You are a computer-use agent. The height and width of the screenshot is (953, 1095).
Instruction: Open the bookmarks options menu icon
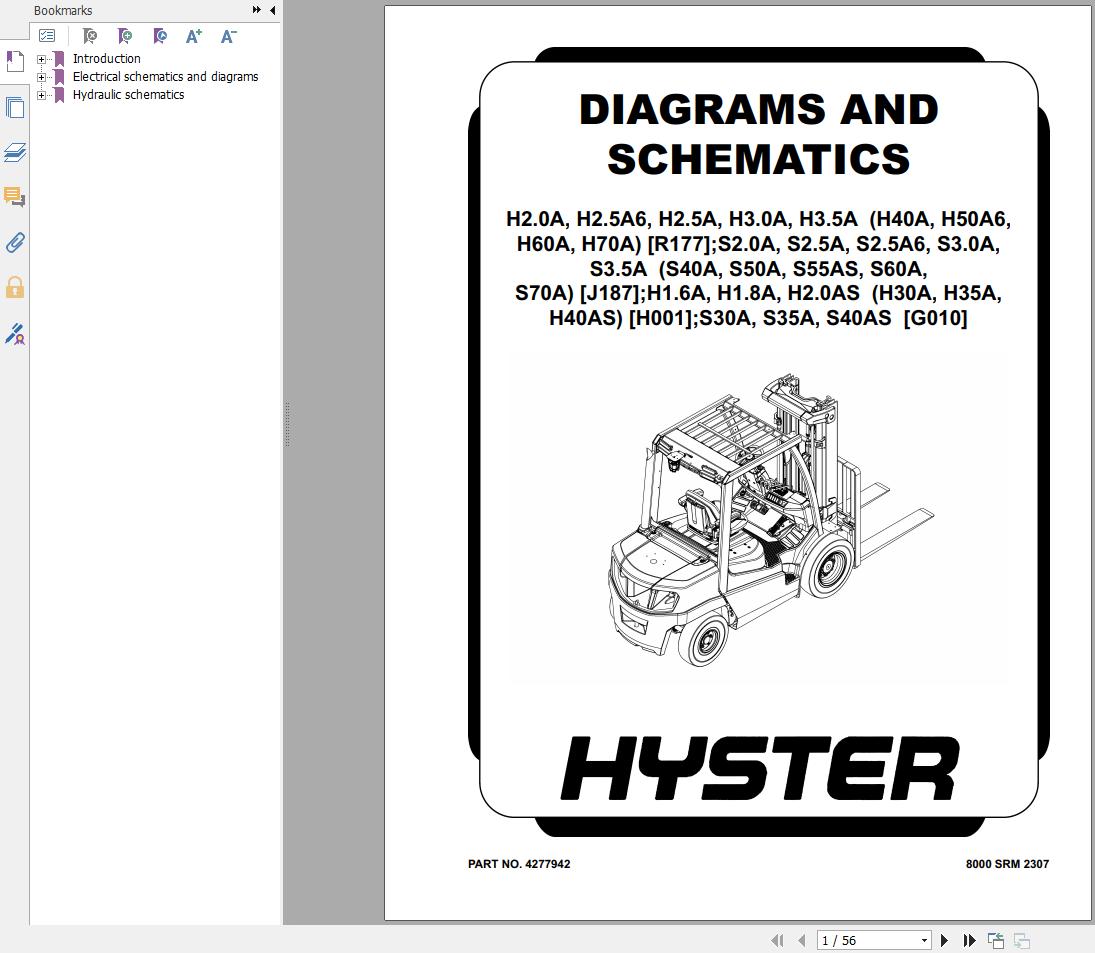coord(47,36)
